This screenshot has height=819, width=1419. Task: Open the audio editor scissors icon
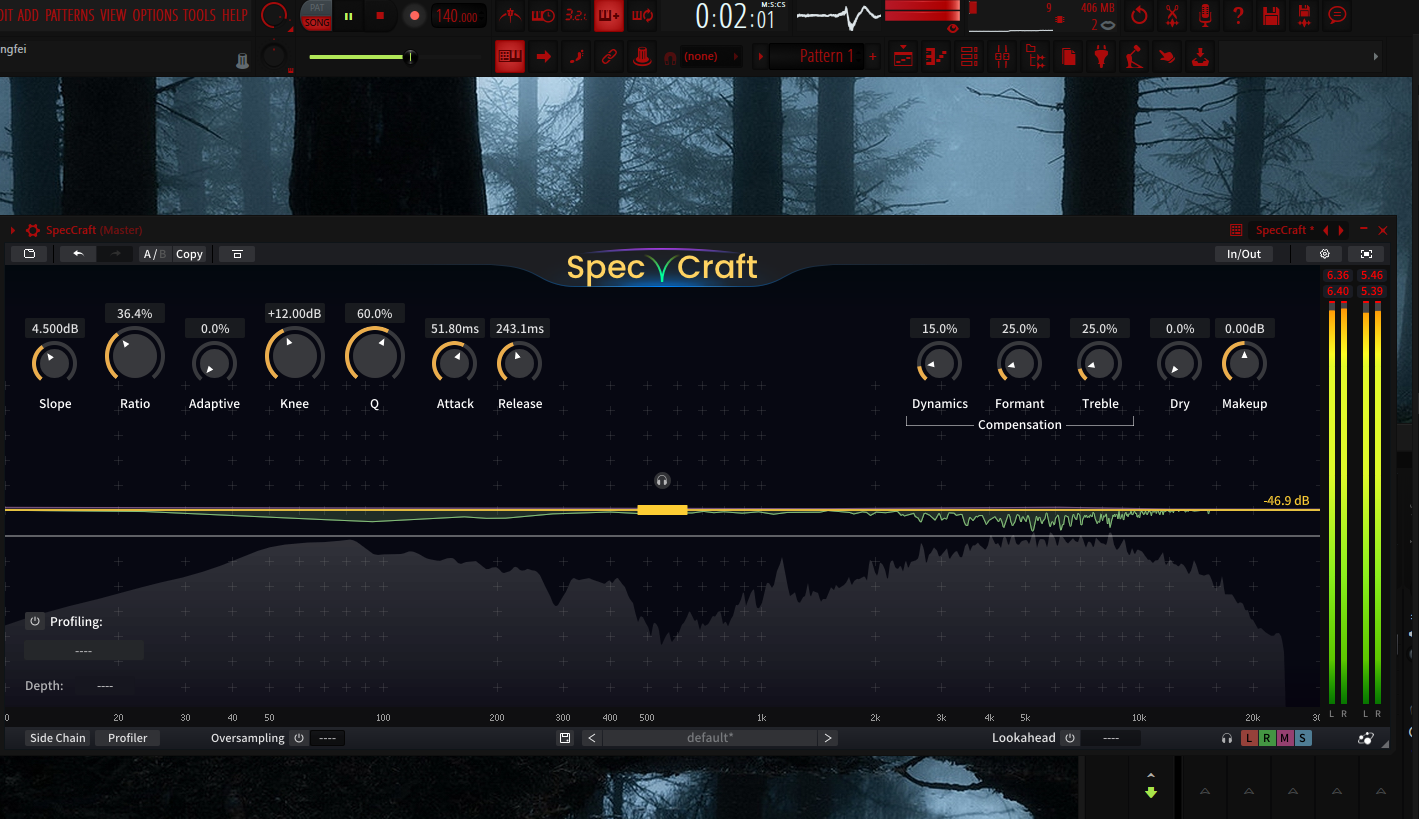pos(1172,16)
